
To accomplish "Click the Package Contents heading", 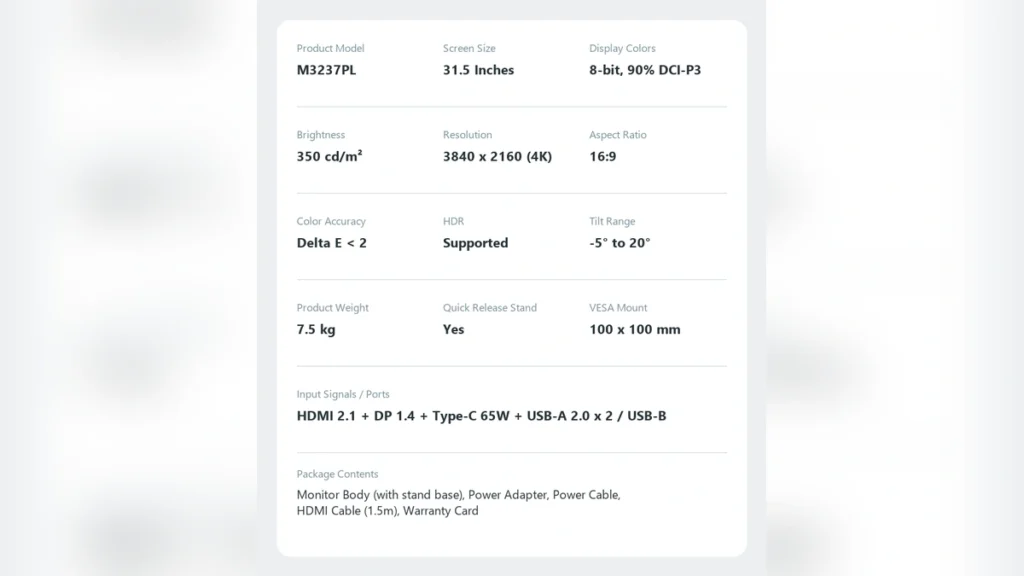I will coord(337,474).
